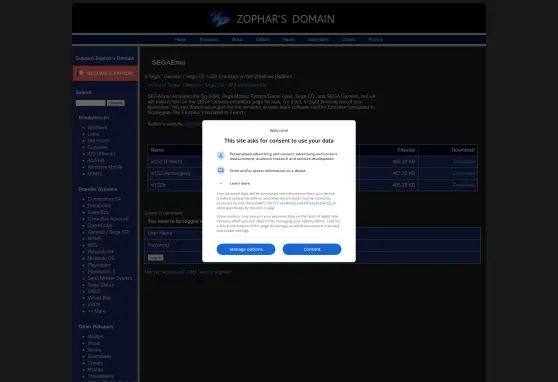558x382 pixels.
Task: Open Manage options in consent dialog
Action: pyautogui.click(x=246, y=249)
